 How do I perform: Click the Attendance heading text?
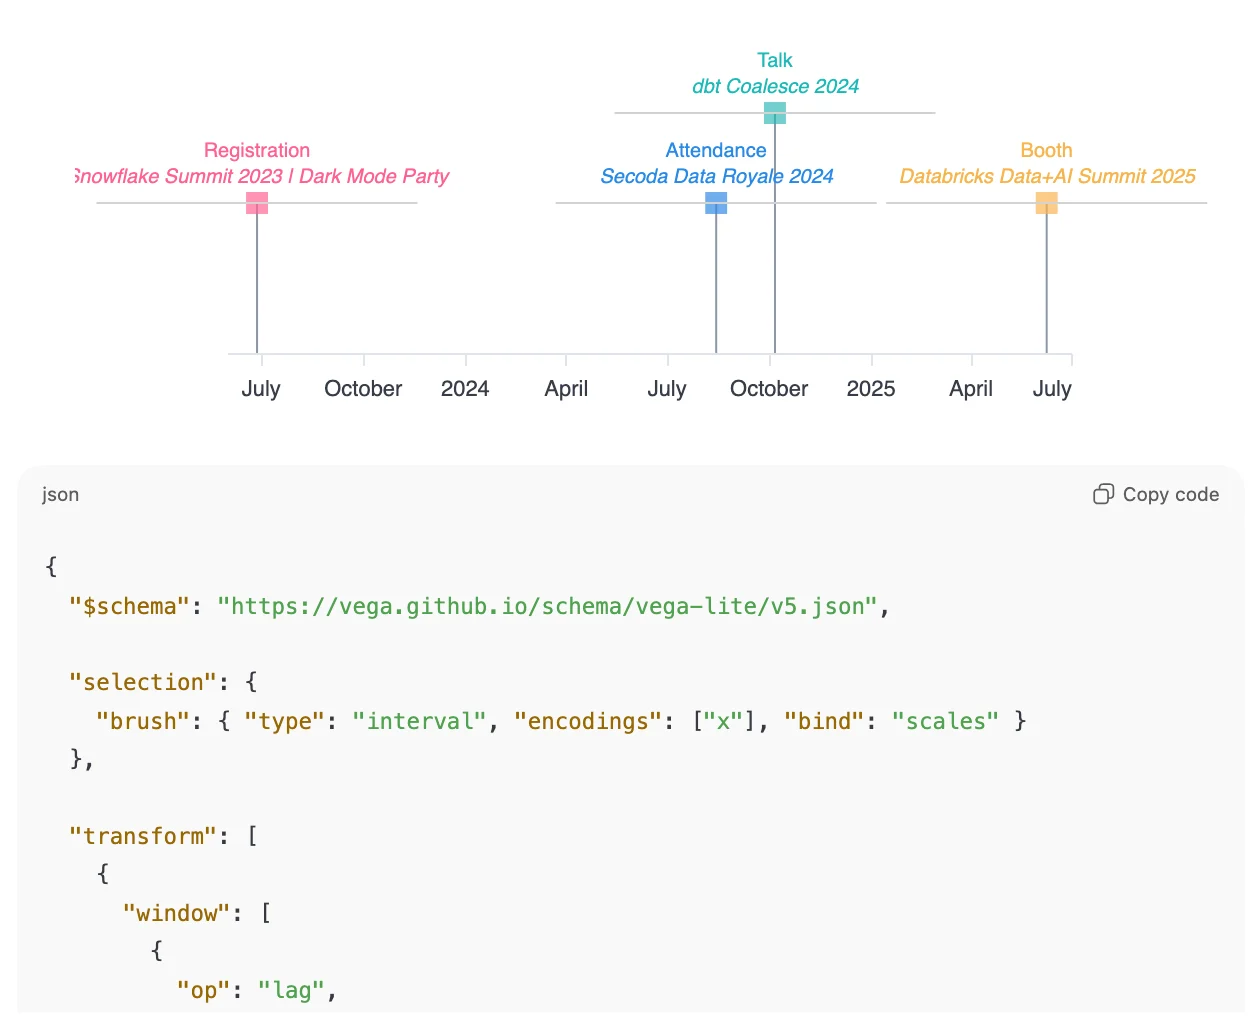(716, 150)
